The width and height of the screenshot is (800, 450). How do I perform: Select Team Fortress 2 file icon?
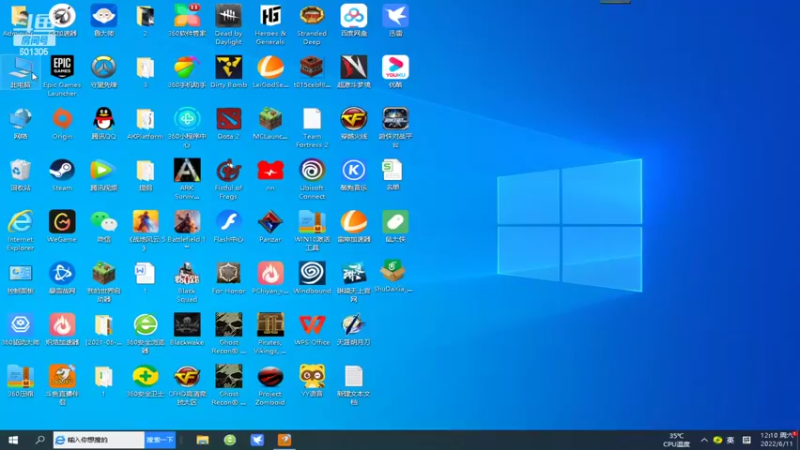(312, 119)
